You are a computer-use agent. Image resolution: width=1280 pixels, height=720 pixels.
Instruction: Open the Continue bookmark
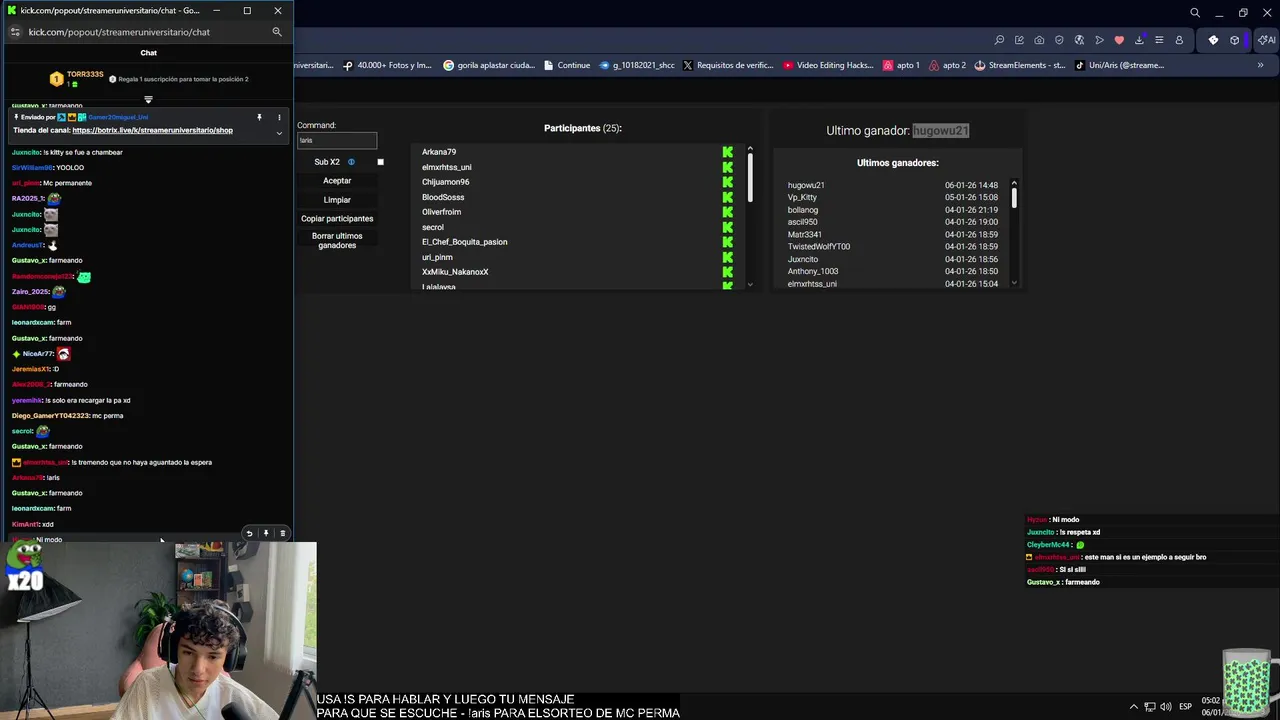[567, 65]
